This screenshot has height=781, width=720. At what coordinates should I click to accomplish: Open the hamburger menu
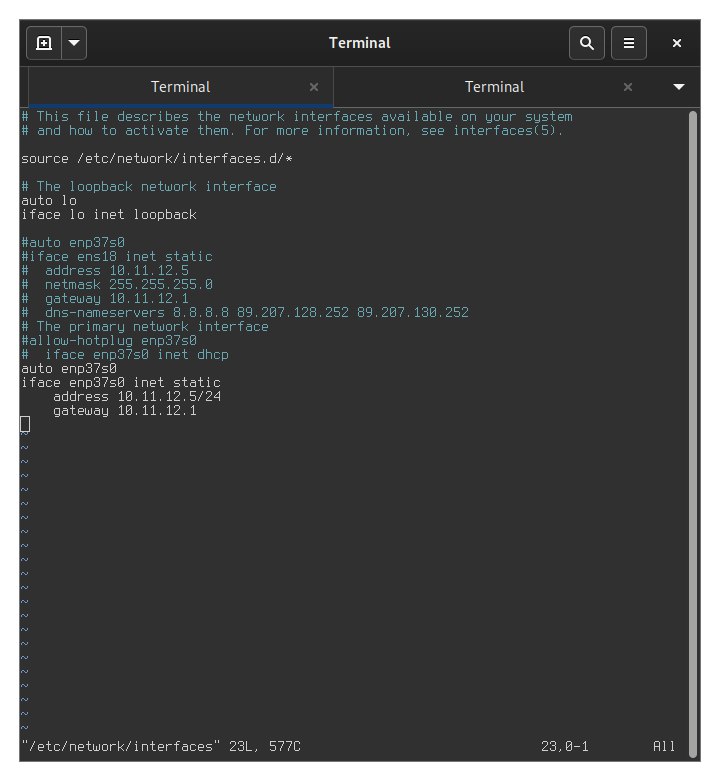[629, 43]
